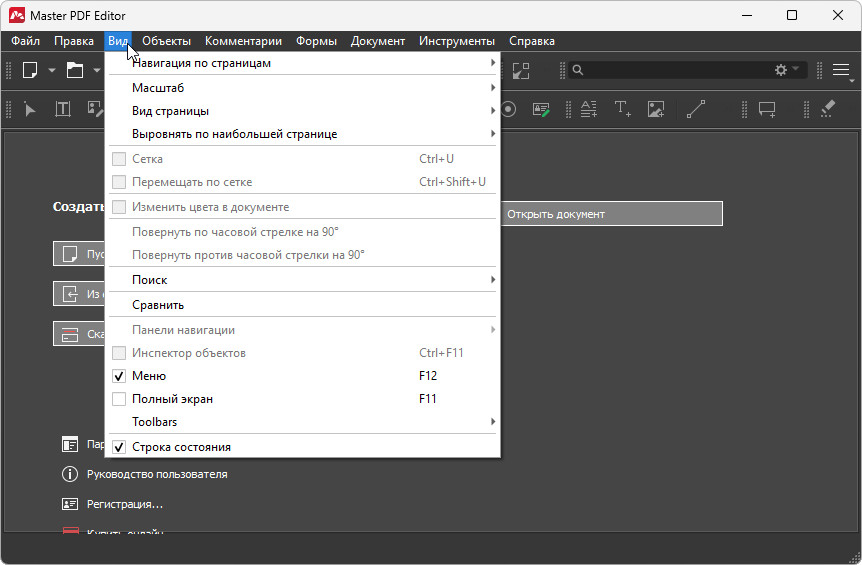This screenshot has width=862, height=565.
Task: Uncheck the Меню checkbox
Action: (x=120, y=376)
